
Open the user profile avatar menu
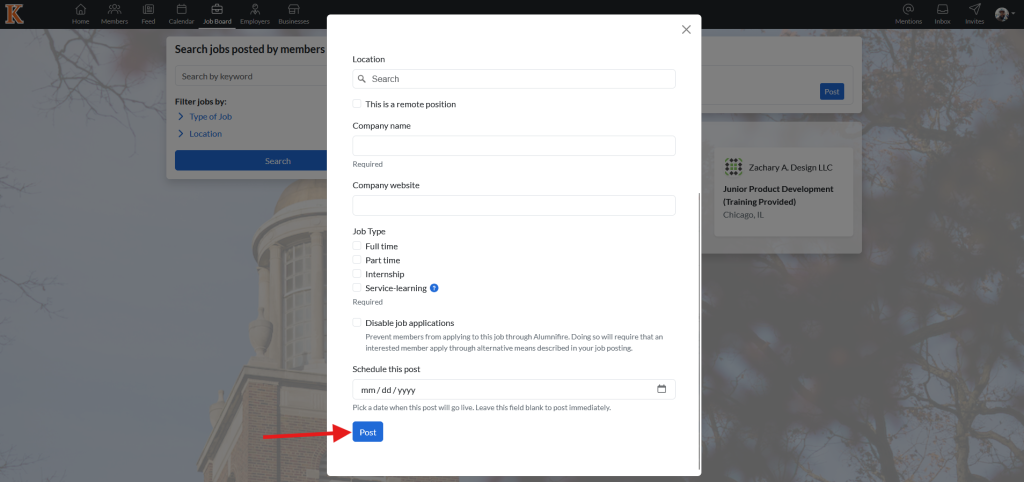click(1002, 14)
